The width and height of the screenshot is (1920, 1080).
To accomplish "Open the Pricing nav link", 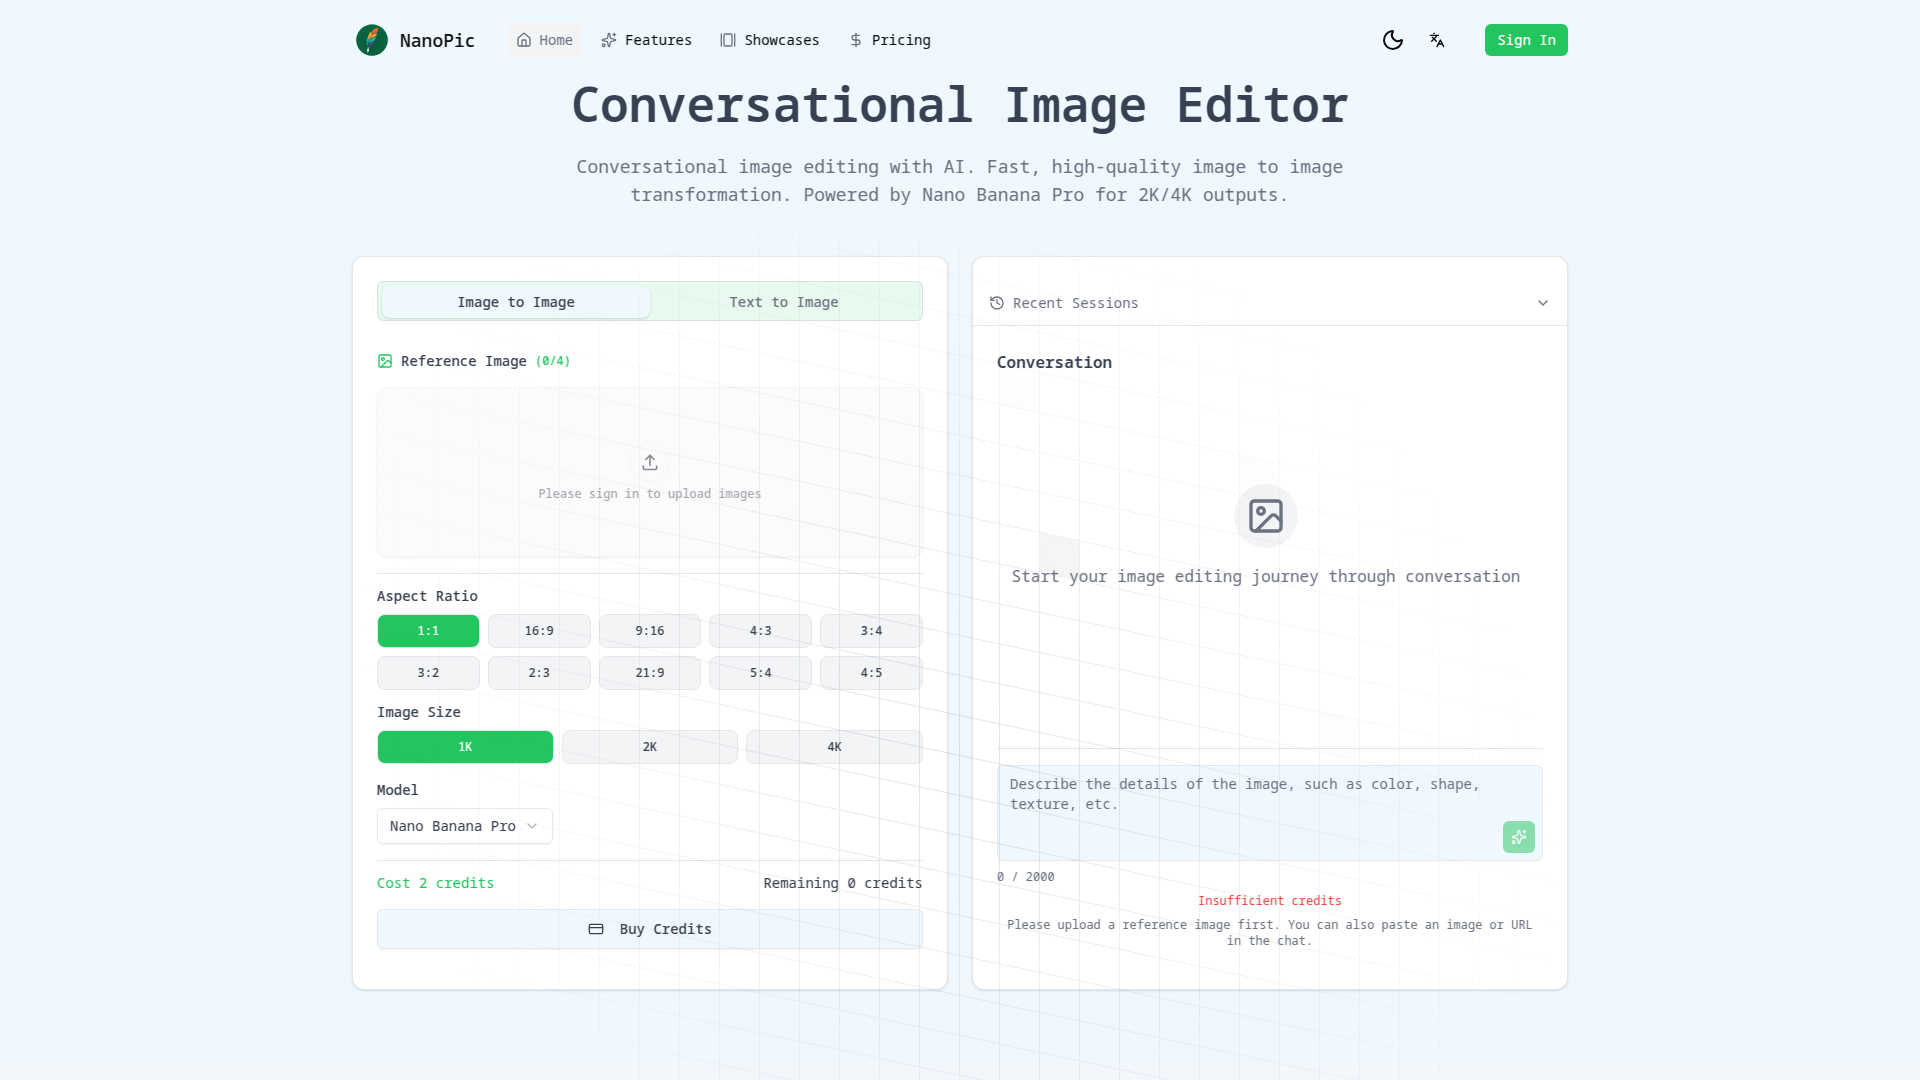I will (890, 40).
